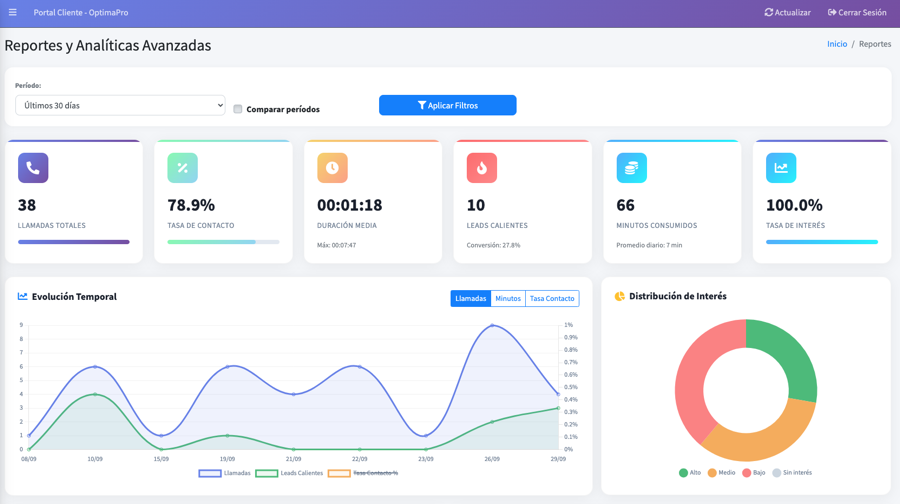The height and width of the screenshot is (504, 900).
Task: Go to Inicio breadcrumb link
Action: point(836,44)
